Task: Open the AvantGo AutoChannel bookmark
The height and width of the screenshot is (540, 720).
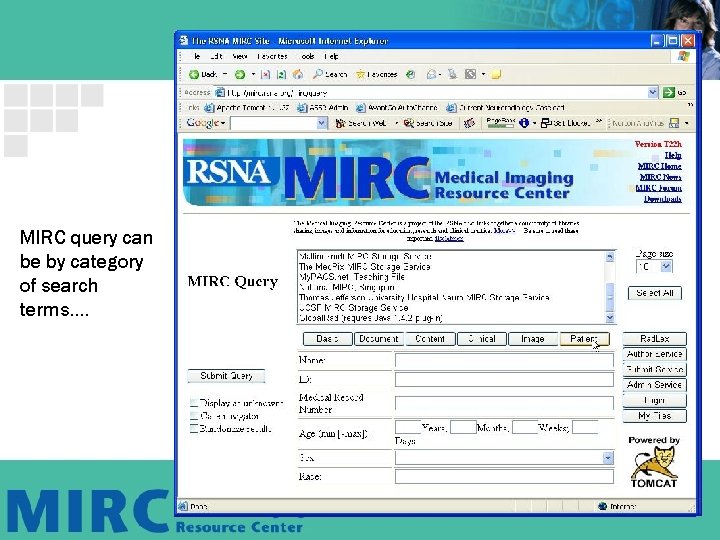Action: 397,108
